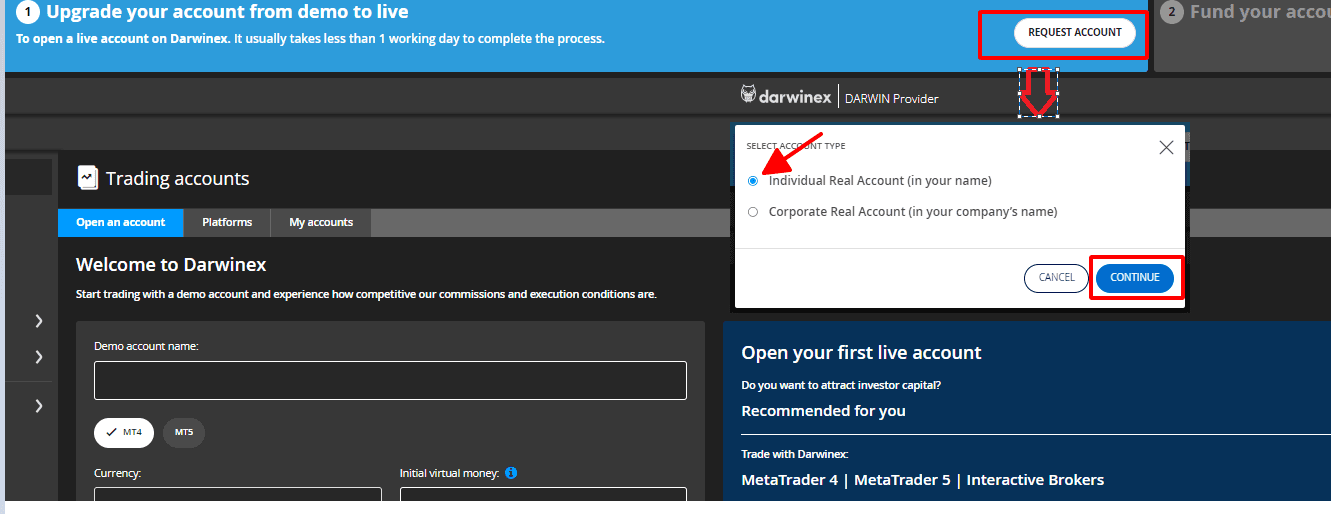1331x514 pixels.
Task: Focus the Demo account name field
Action: pos(390,380)
